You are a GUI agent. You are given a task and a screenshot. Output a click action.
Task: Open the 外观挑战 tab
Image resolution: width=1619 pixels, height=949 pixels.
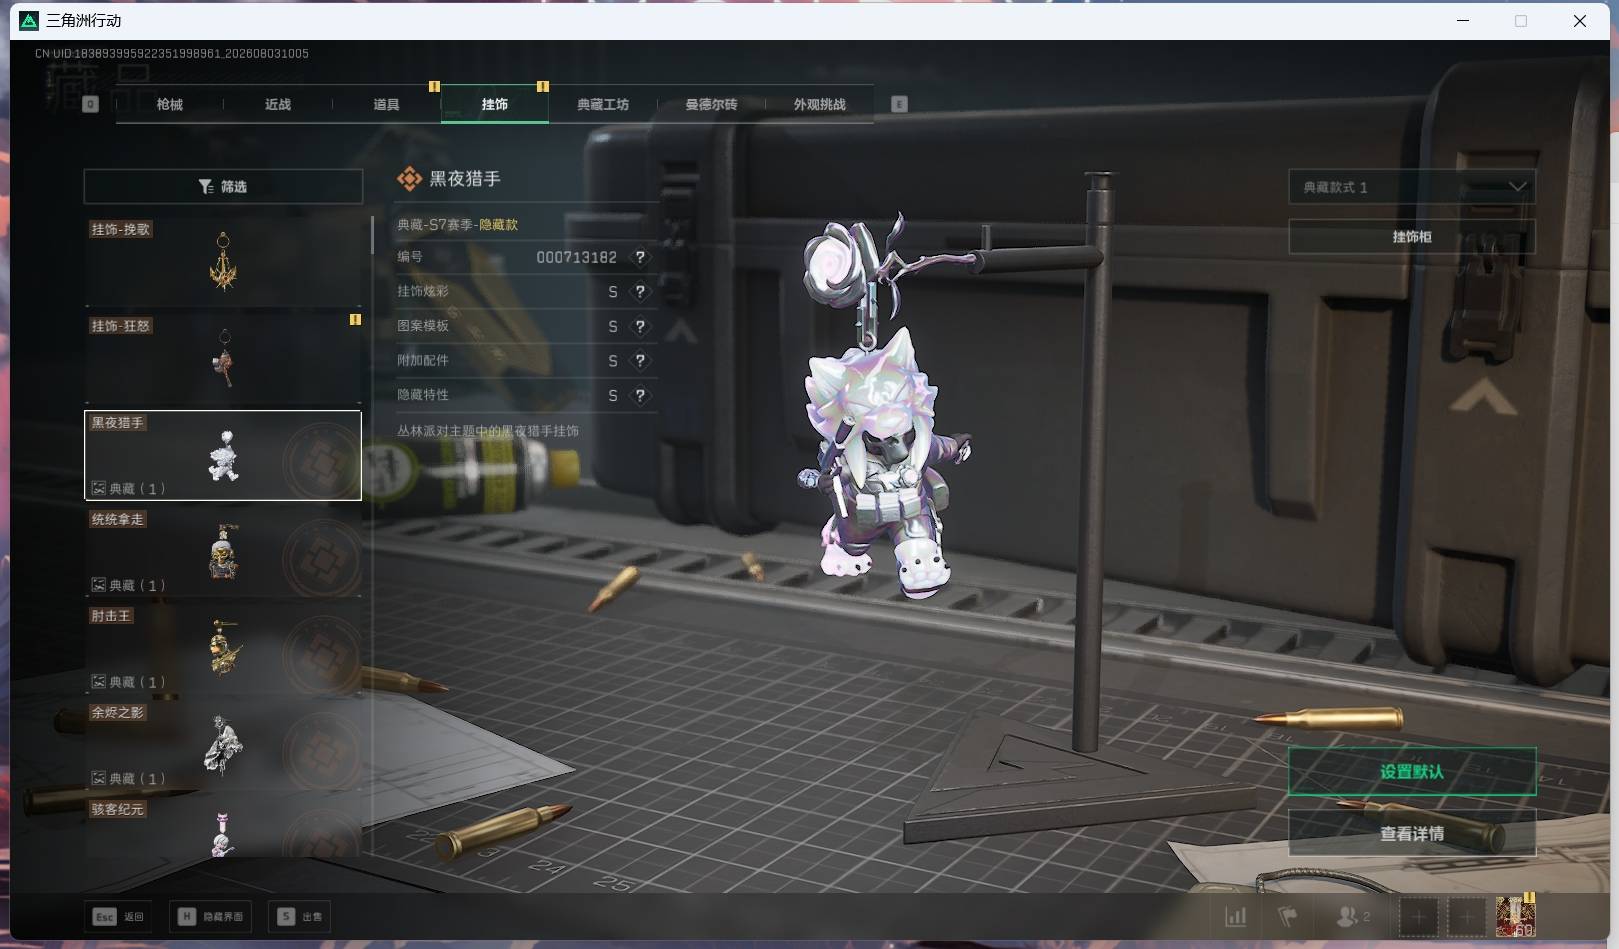819,104
